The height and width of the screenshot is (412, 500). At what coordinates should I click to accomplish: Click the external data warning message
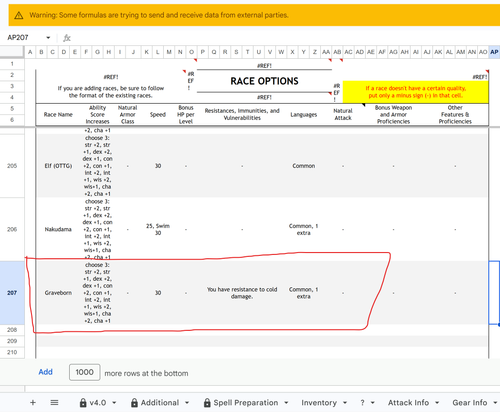pyautogui.click(x=159, y=15)
